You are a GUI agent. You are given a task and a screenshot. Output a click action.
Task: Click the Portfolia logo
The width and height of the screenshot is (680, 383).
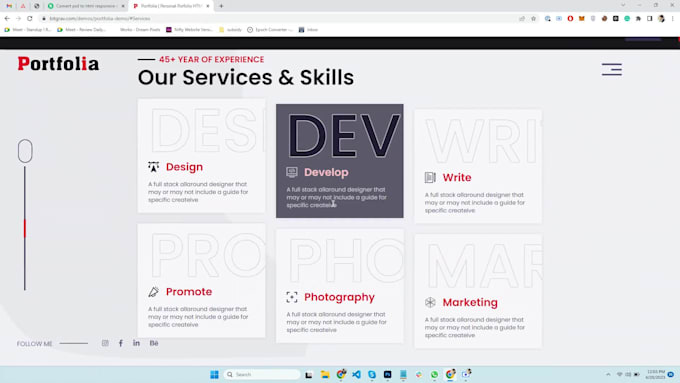pyautogui.click(x=58, y=64)
